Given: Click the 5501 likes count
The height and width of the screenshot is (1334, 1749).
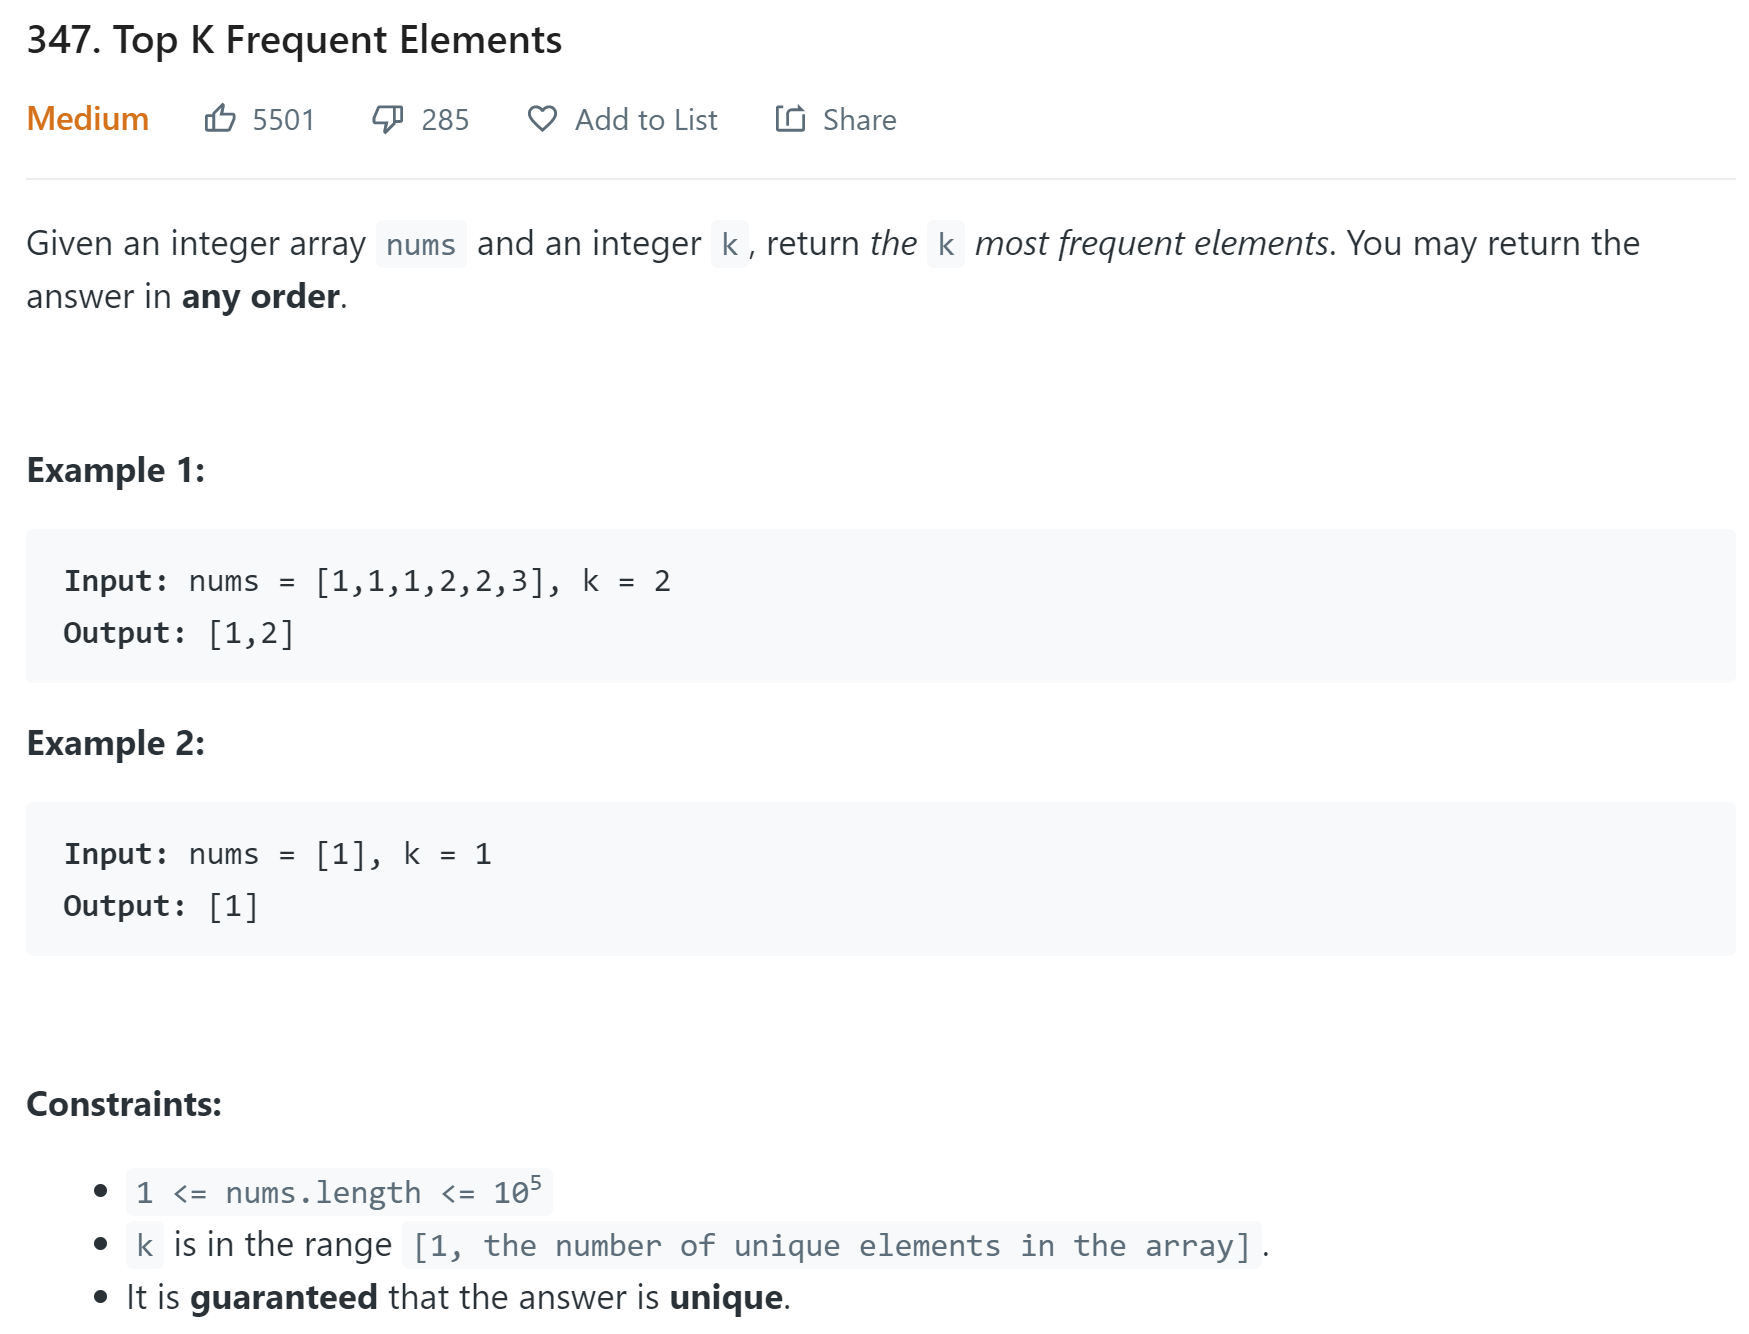Looking at the screenshot, I should (283, 120).
